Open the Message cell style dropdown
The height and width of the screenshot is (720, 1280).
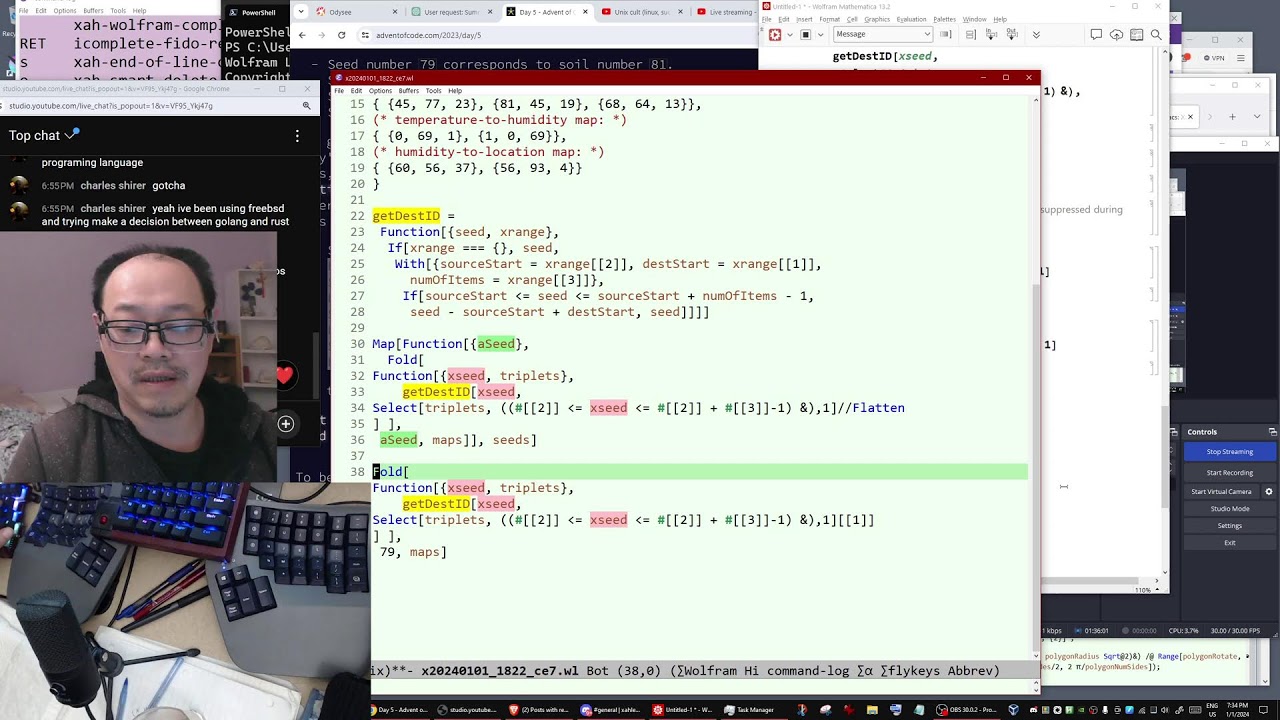click(883, 34)
